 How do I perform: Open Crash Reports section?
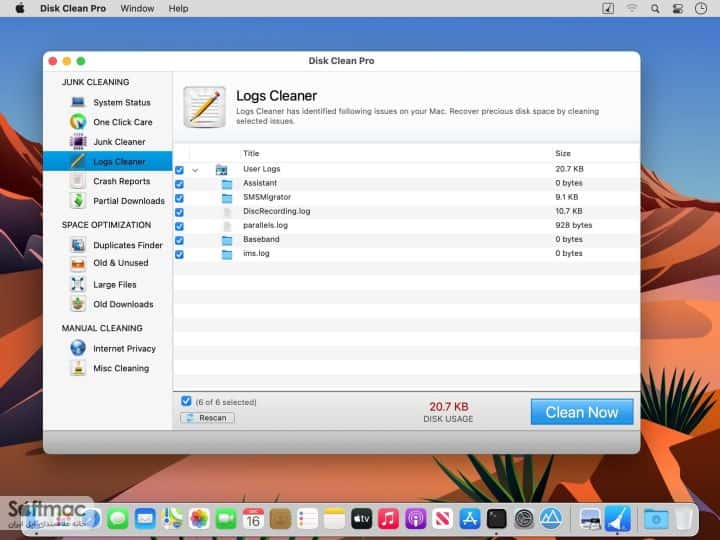[x=121, y=181]
